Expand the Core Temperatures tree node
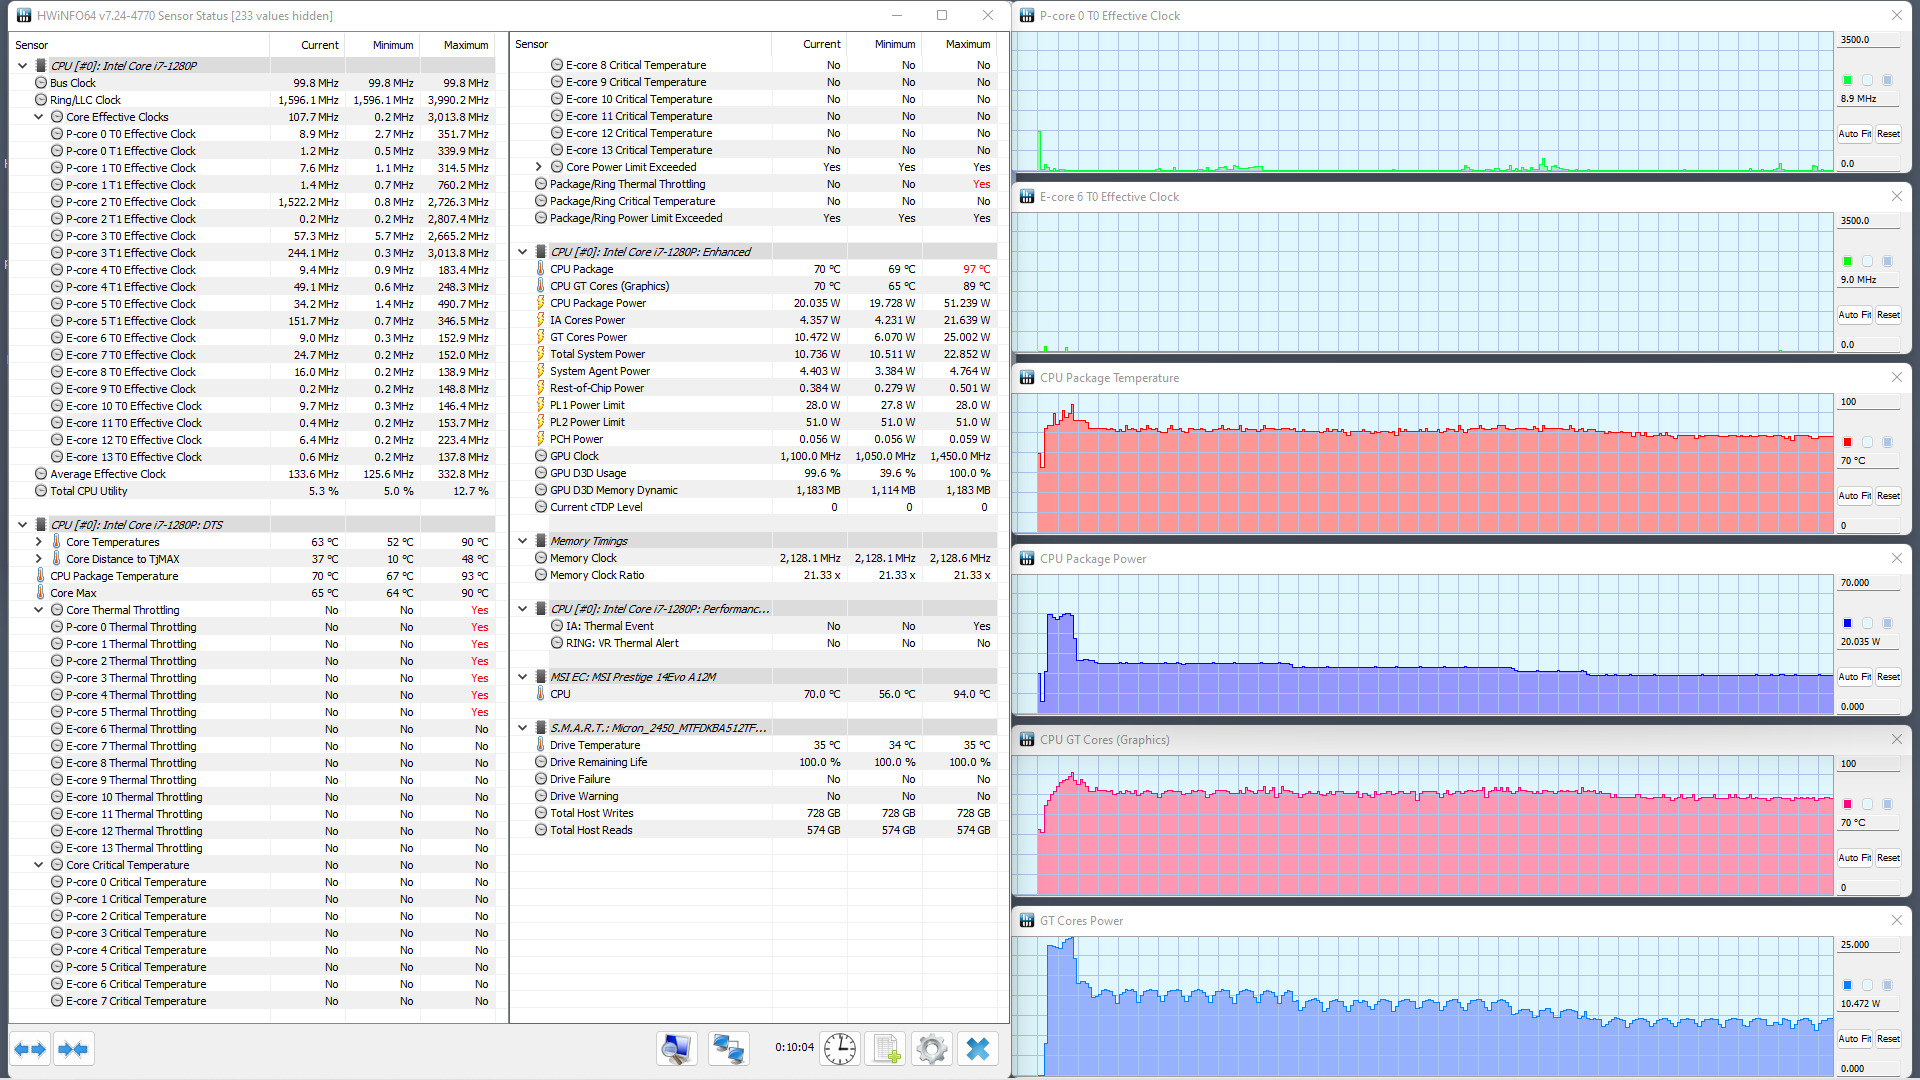 pos(39,542)
